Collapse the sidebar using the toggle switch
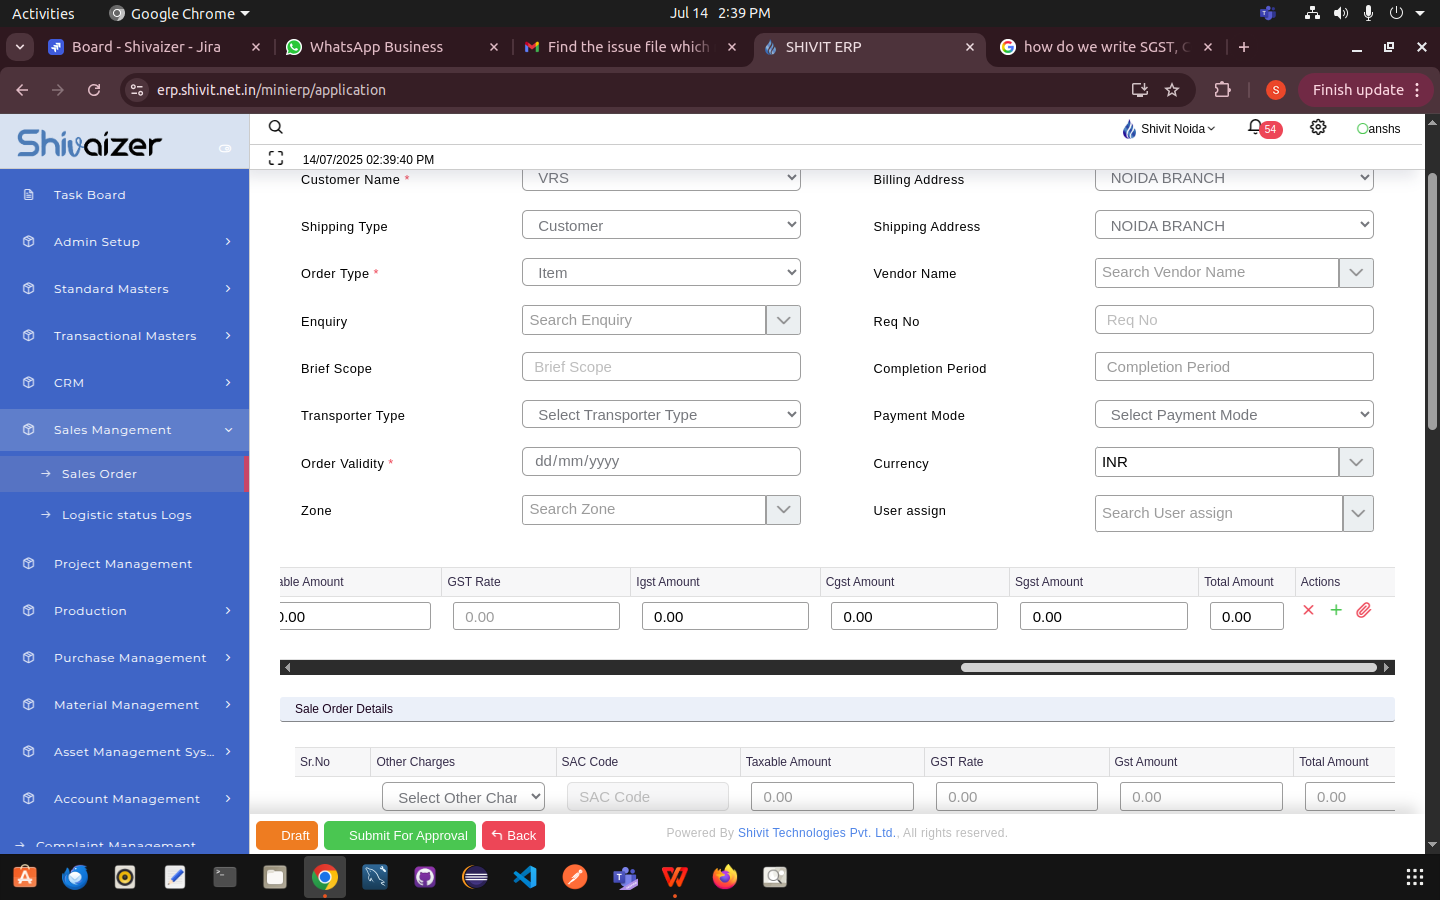Viewport: 1440px width, 900px height. (x=225, y=148)
